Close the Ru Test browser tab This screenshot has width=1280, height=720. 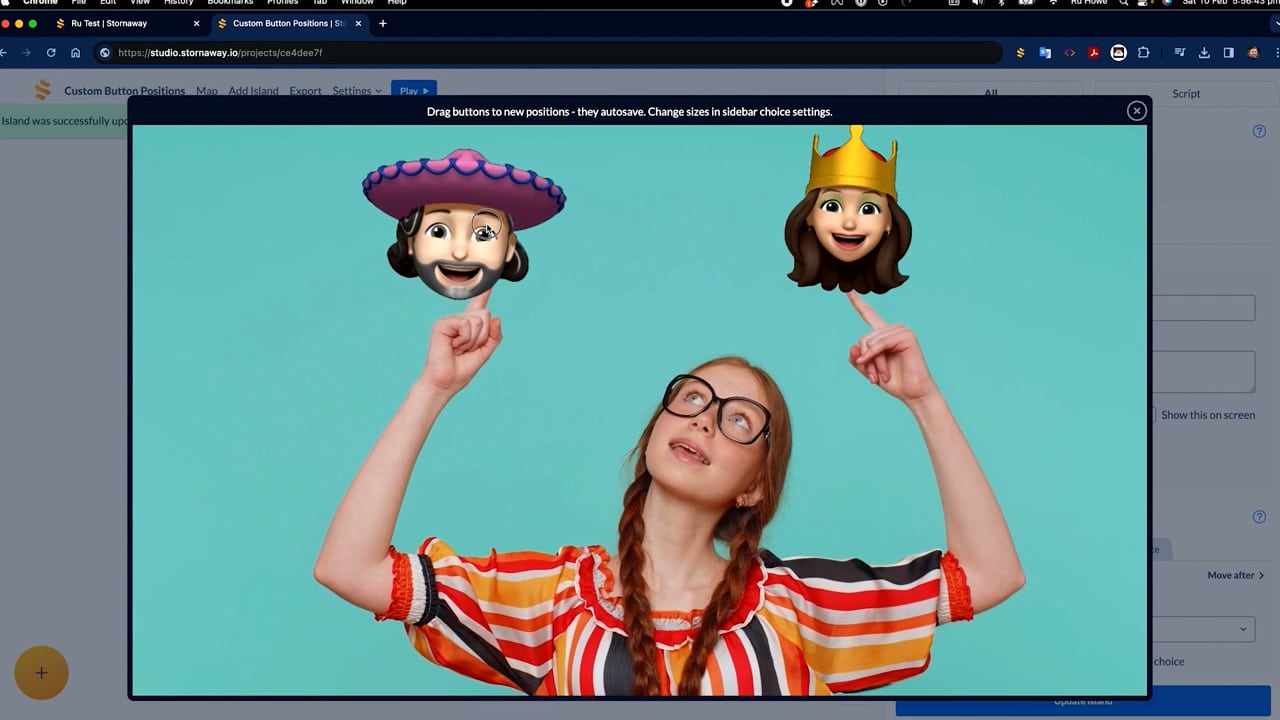196,23
